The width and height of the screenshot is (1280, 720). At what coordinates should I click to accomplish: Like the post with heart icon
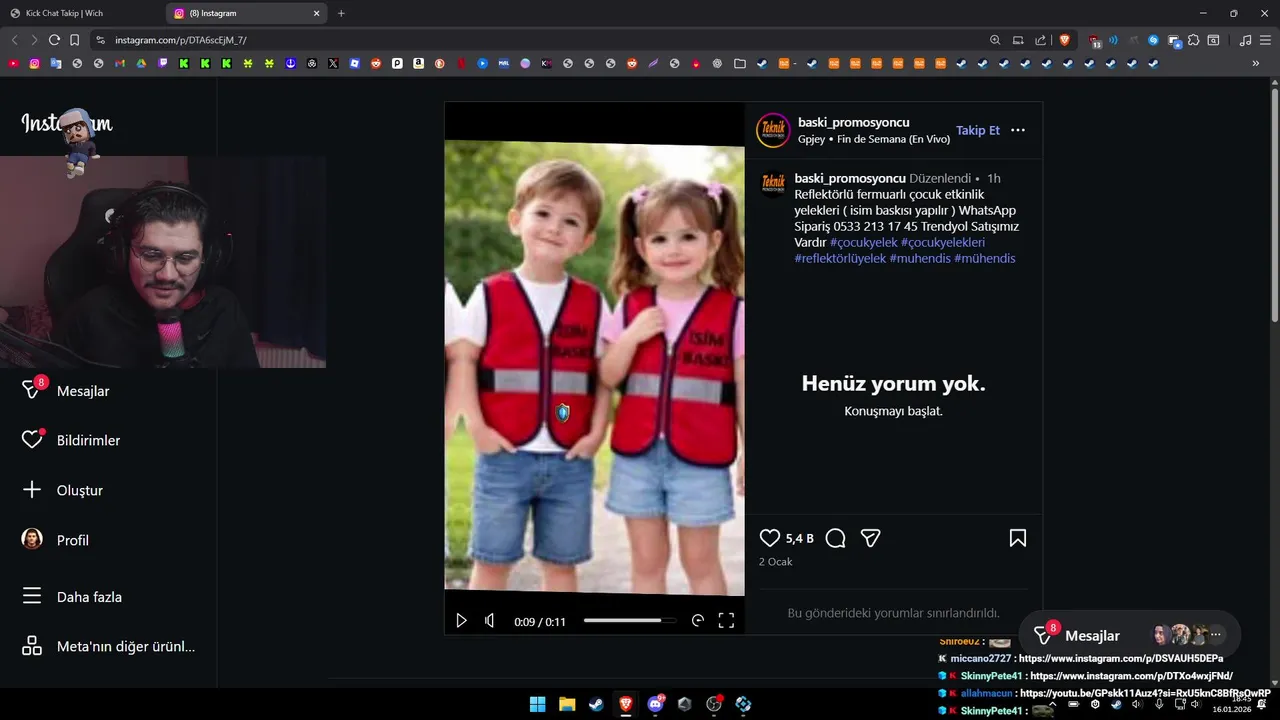pyautogui.click(x=770, y=538)
